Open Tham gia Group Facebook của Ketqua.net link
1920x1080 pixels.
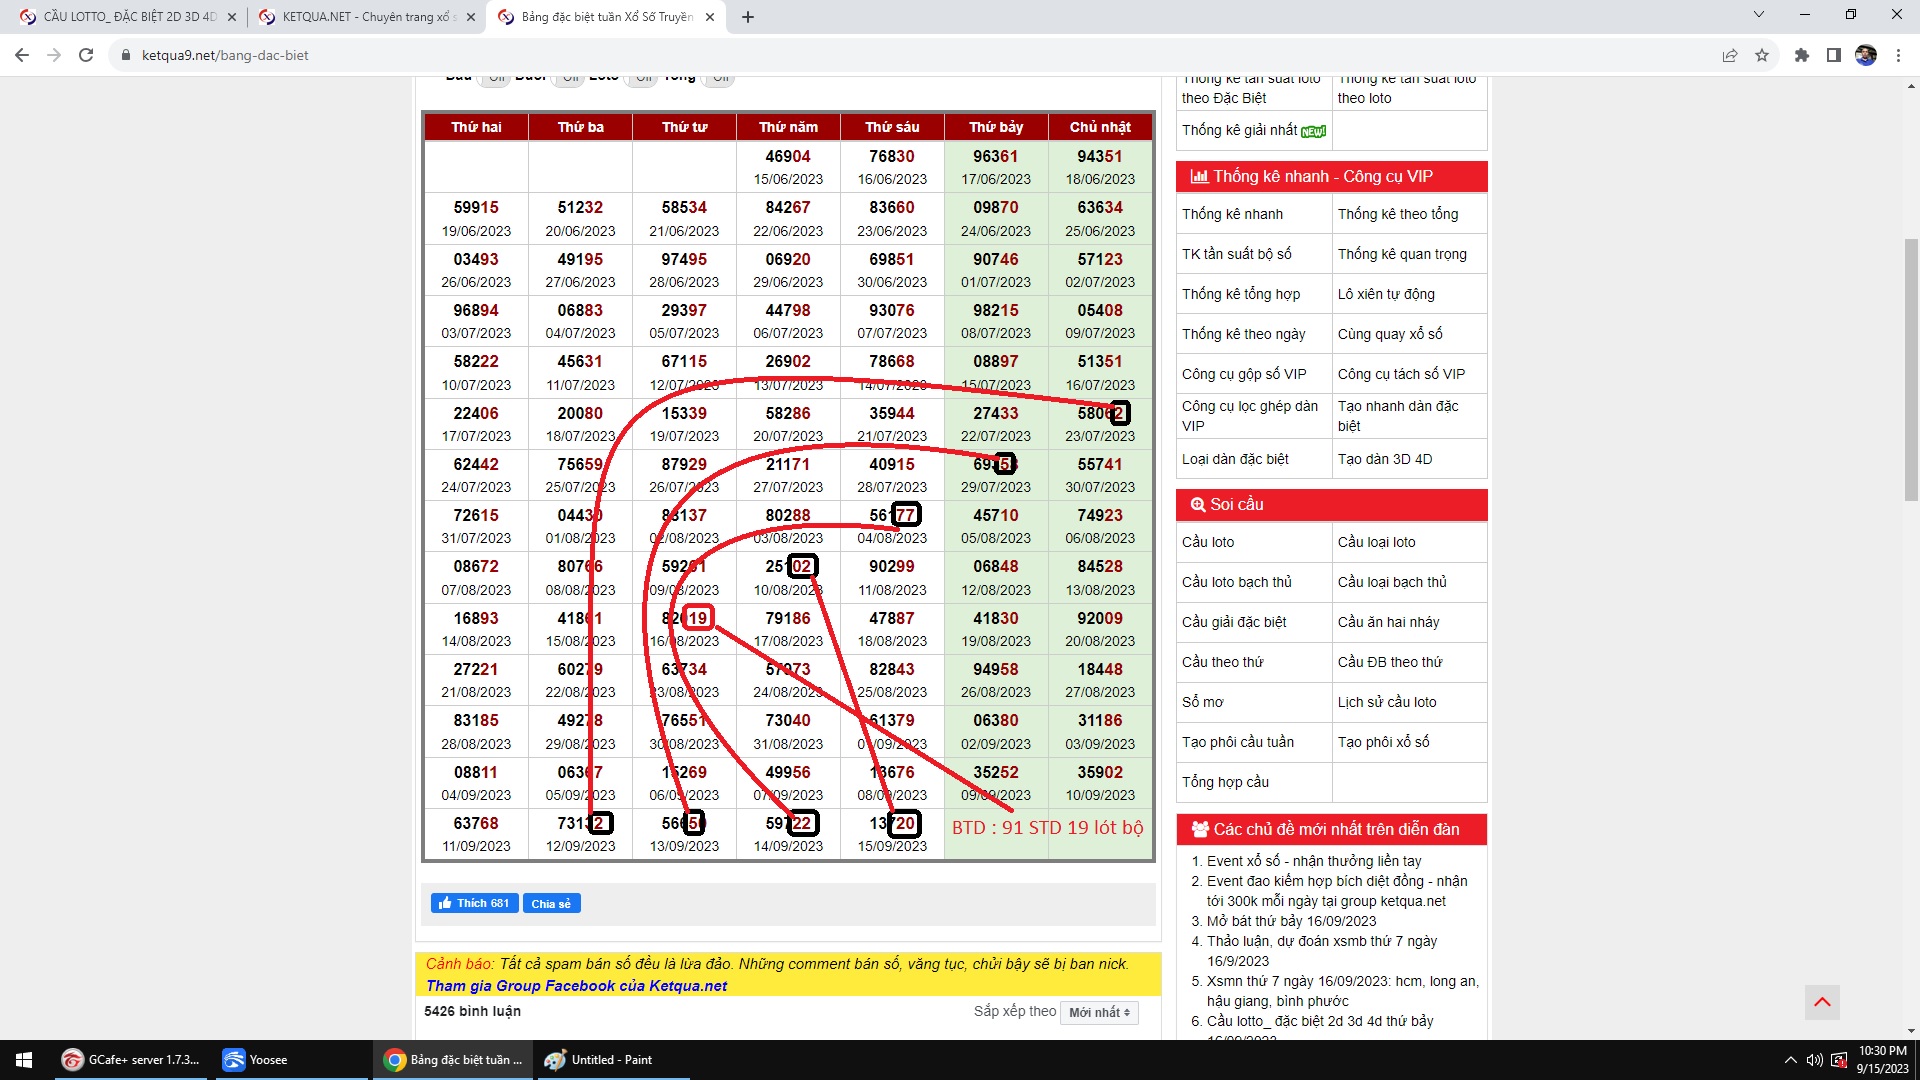click(x=576, y=986)
